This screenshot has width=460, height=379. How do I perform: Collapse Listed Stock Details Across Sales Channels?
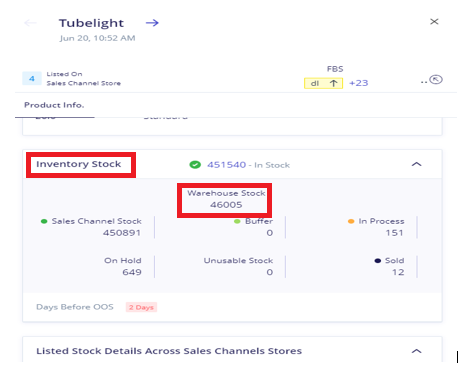(x=417, y=351)
